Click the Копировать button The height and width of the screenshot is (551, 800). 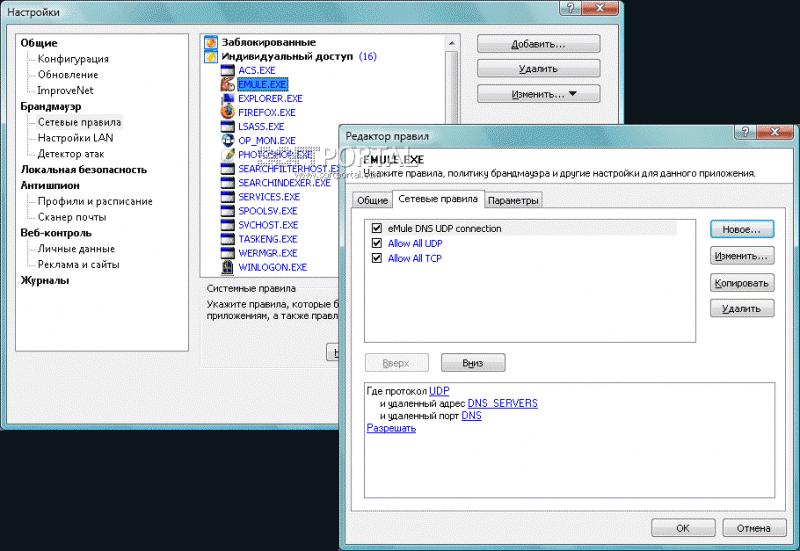(x=742, y=283)
